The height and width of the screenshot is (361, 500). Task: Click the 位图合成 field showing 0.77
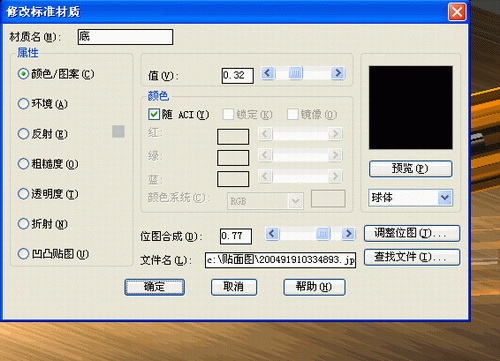pyautogui.click(x=236, y=236)
